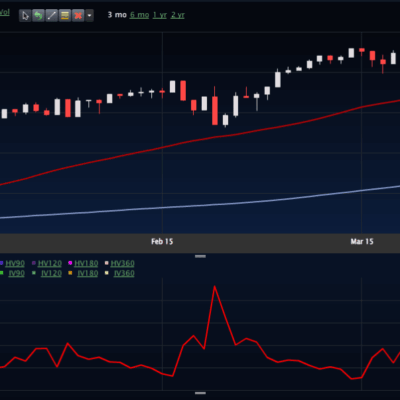Toggle the IV180 series
Screen dimensions: 400x400
(88, 273)
